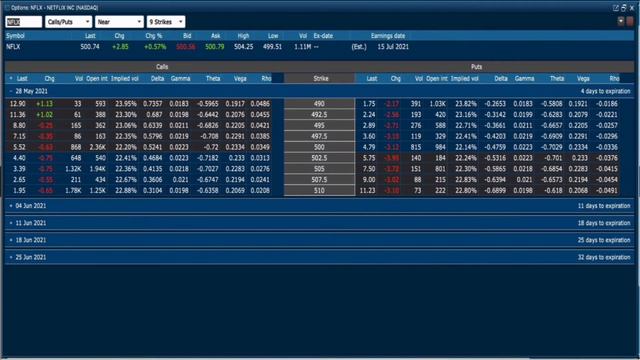Select the 505 strike cell
Image resolution: width=640 pixels, height=360 pixels.
pos(319,169)
